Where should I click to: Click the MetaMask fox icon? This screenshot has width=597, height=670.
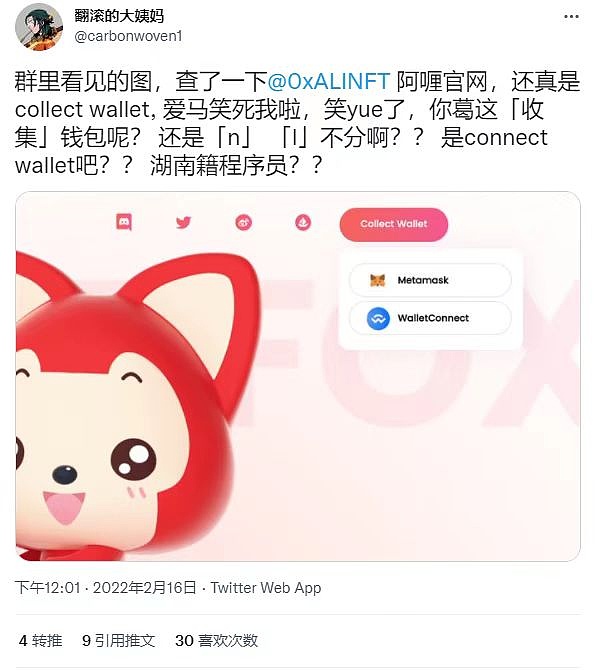tap(377, 280)
